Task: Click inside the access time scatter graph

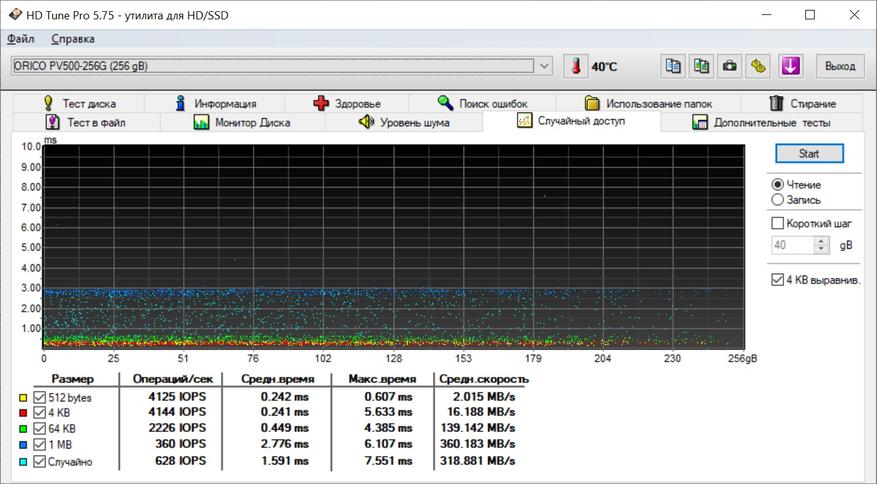Action: (x=394, y=247)
